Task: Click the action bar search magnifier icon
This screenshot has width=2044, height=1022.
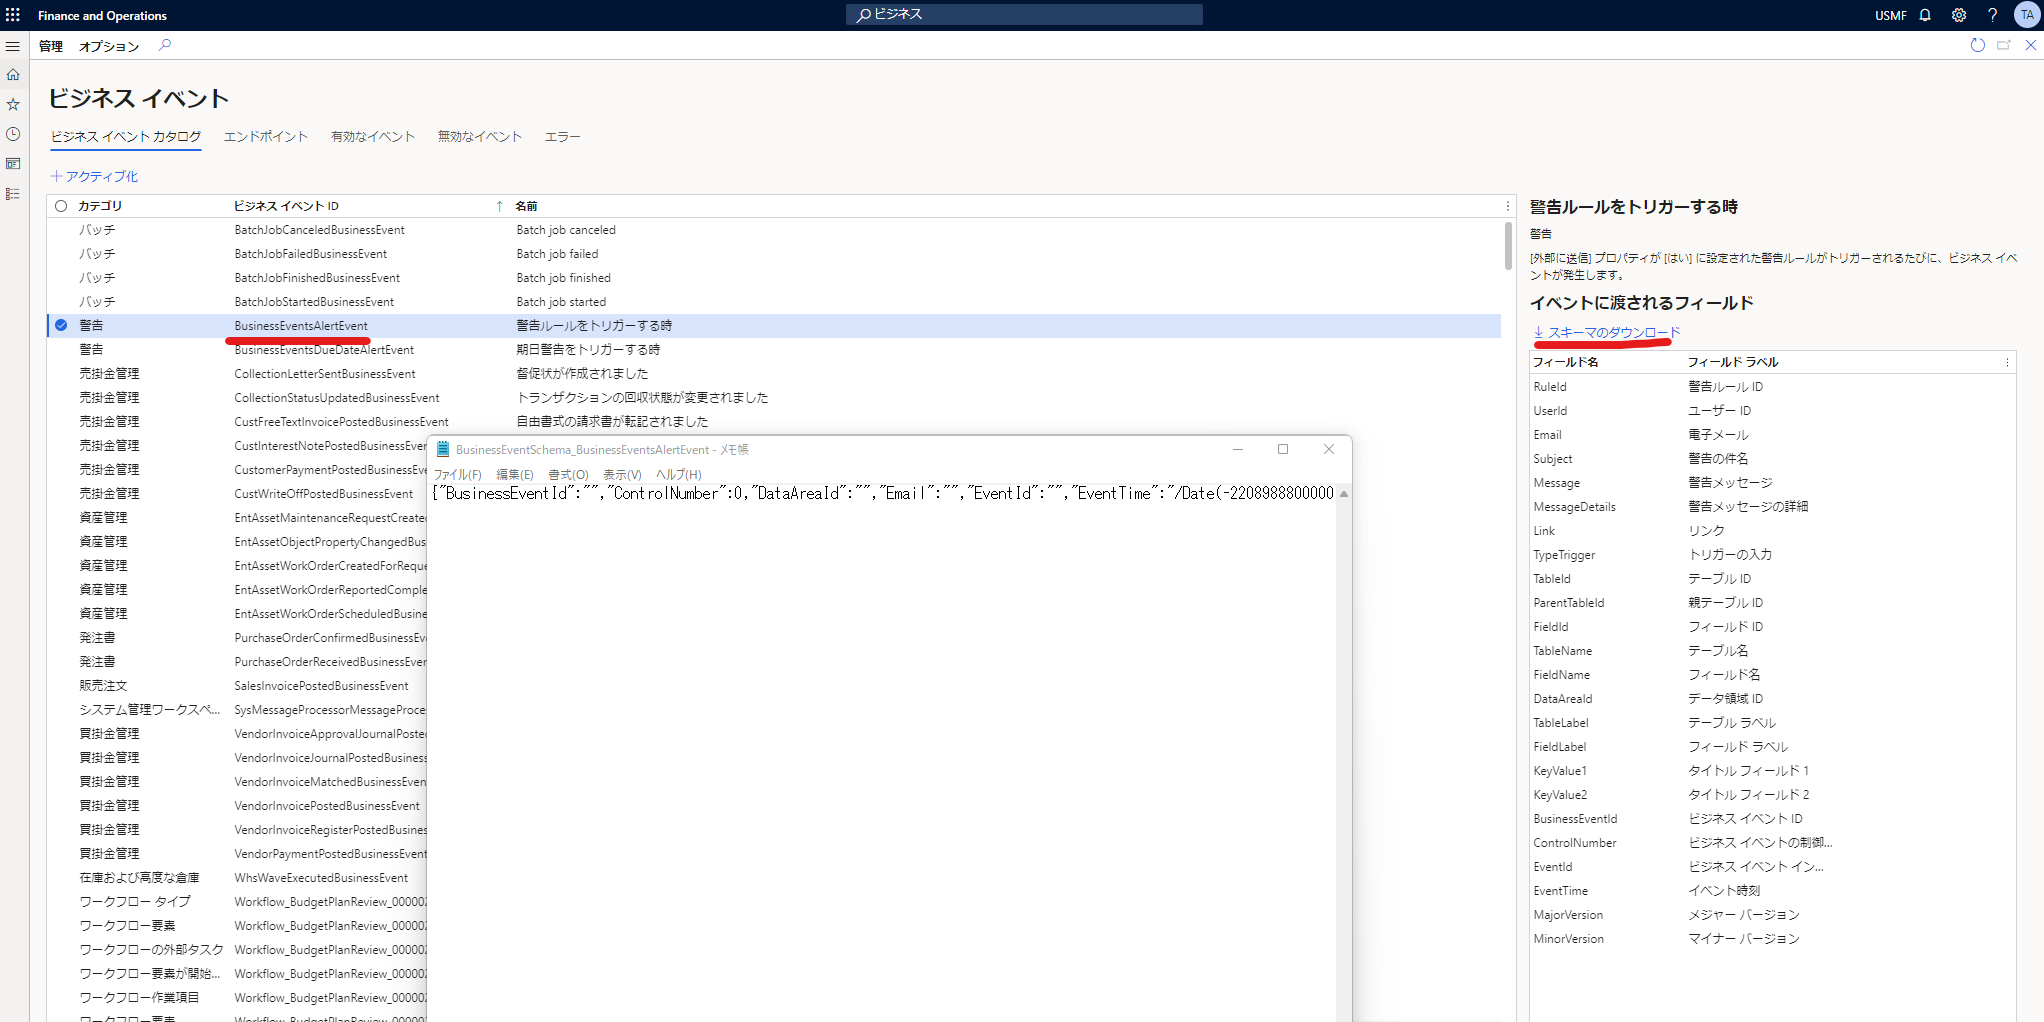Action: click(x=165, y=45)
